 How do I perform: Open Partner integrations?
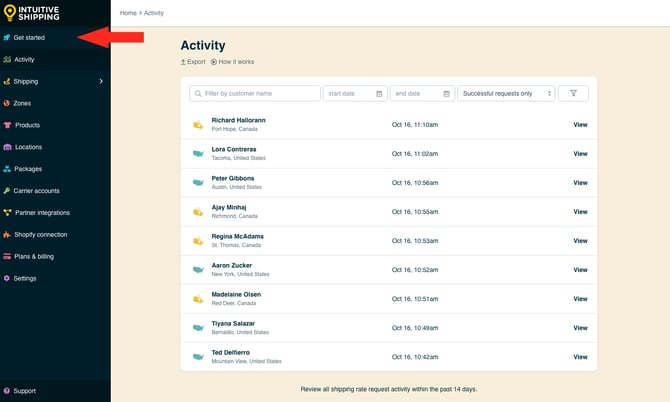pos(42,213)
